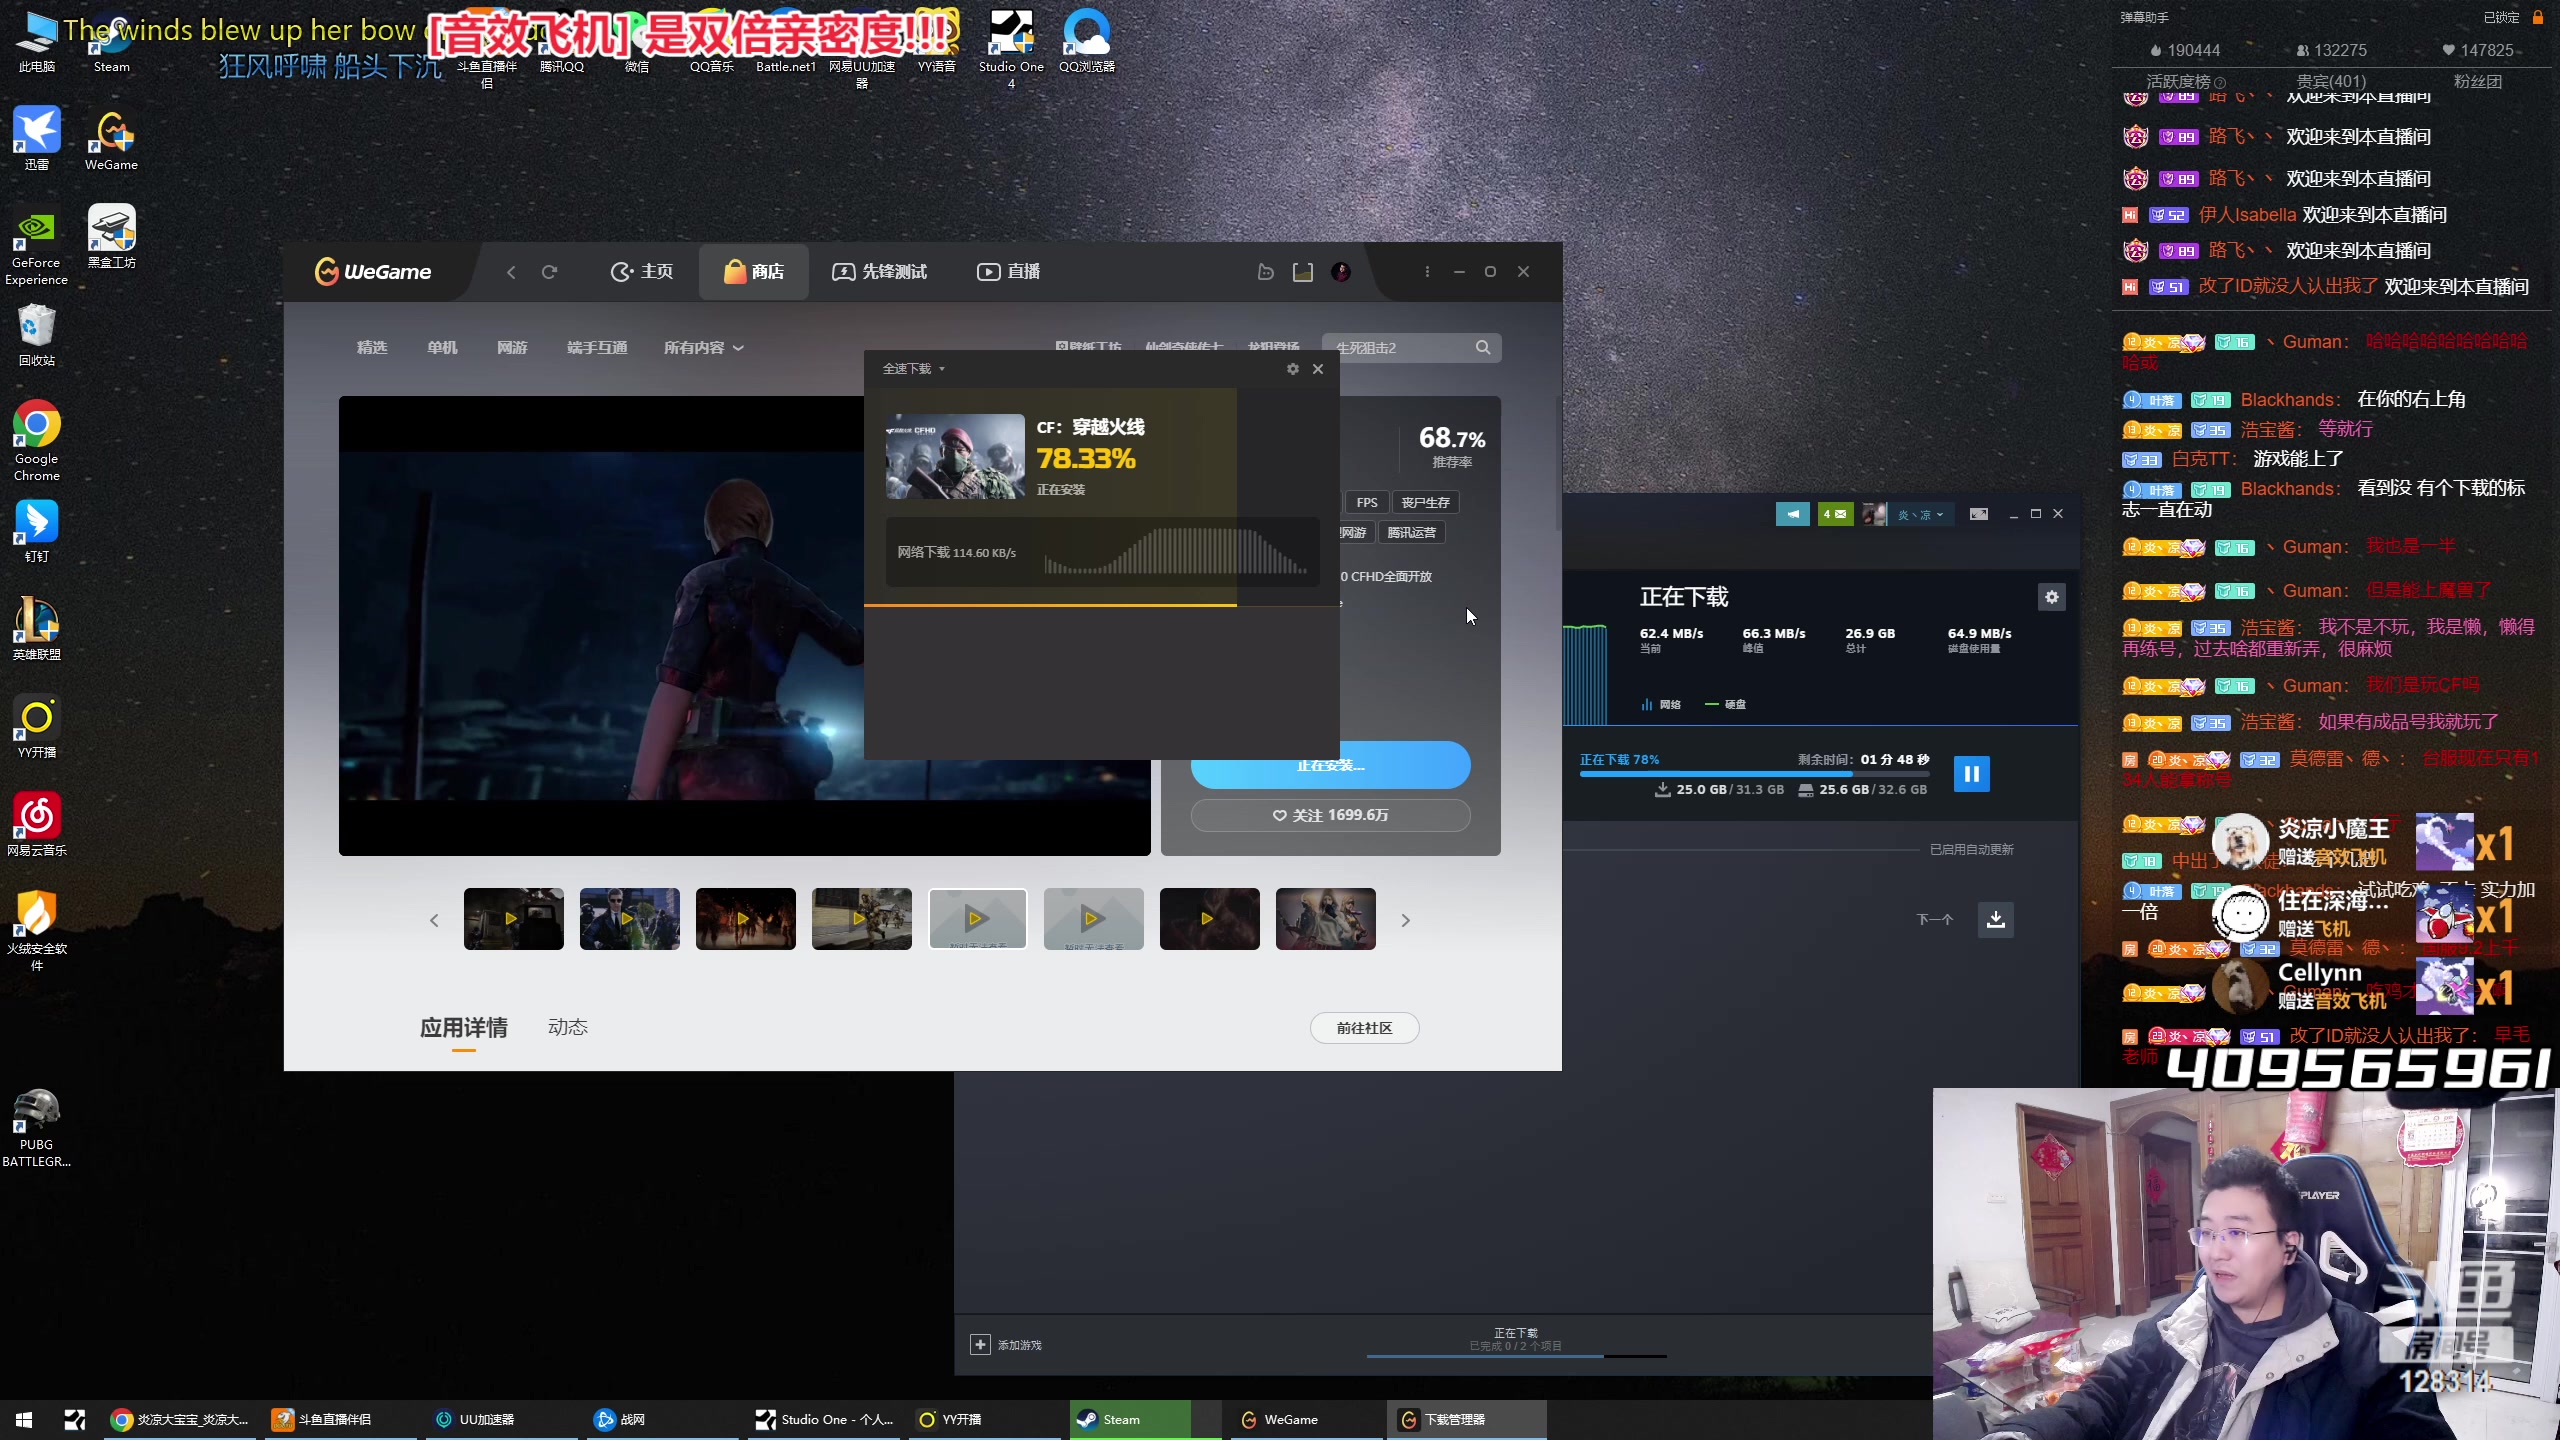Viewport: 2560px width, 1440px height.
Task: Switch to 下载管理器 in taskbar
Action: pos(1466,1420)
